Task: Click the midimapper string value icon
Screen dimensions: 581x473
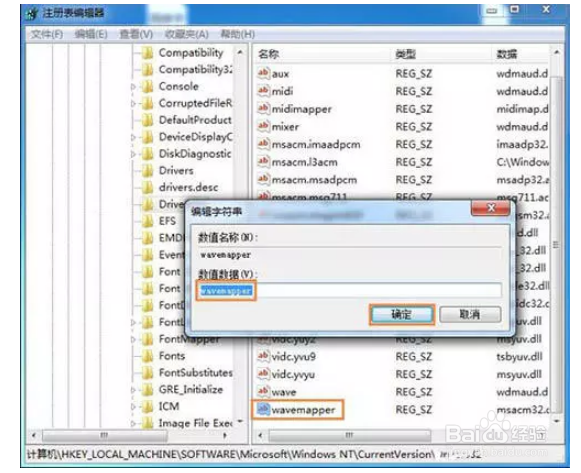Action: tap(263, 109)
